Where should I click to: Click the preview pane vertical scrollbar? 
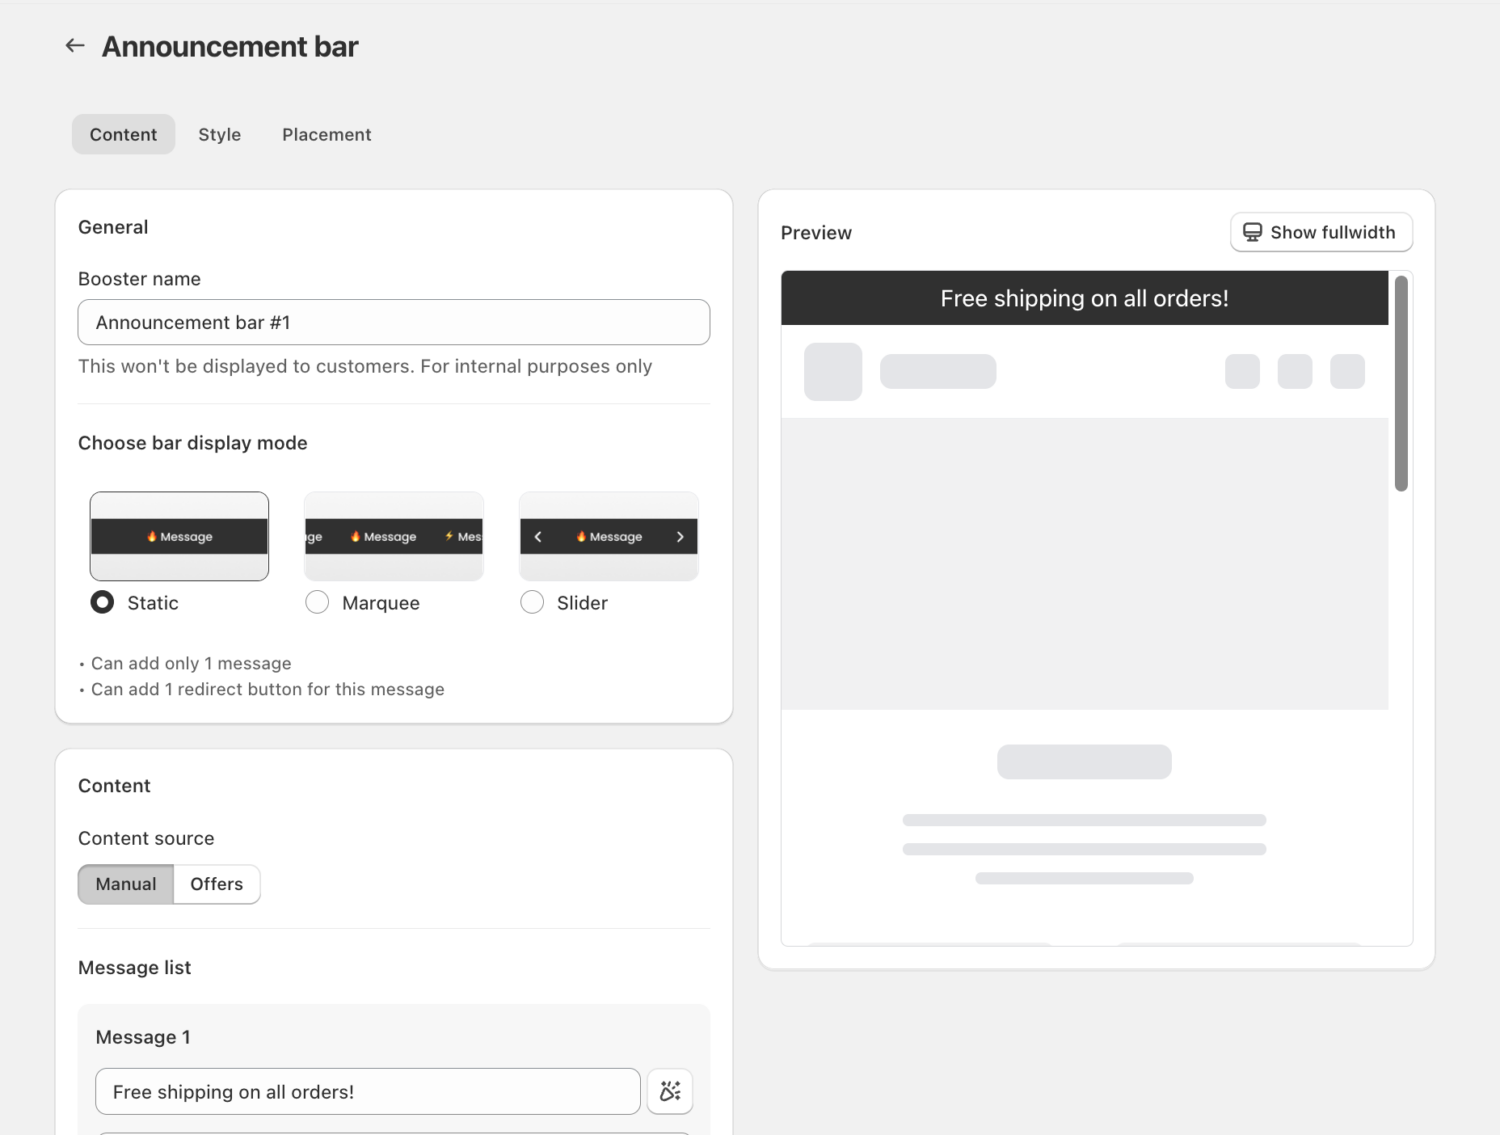point(1401,384)
